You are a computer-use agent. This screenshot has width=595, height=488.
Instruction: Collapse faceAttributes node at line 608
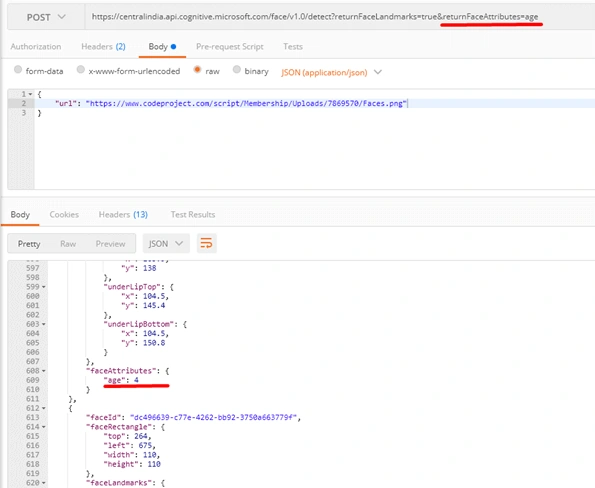click(x=44, y=371)
